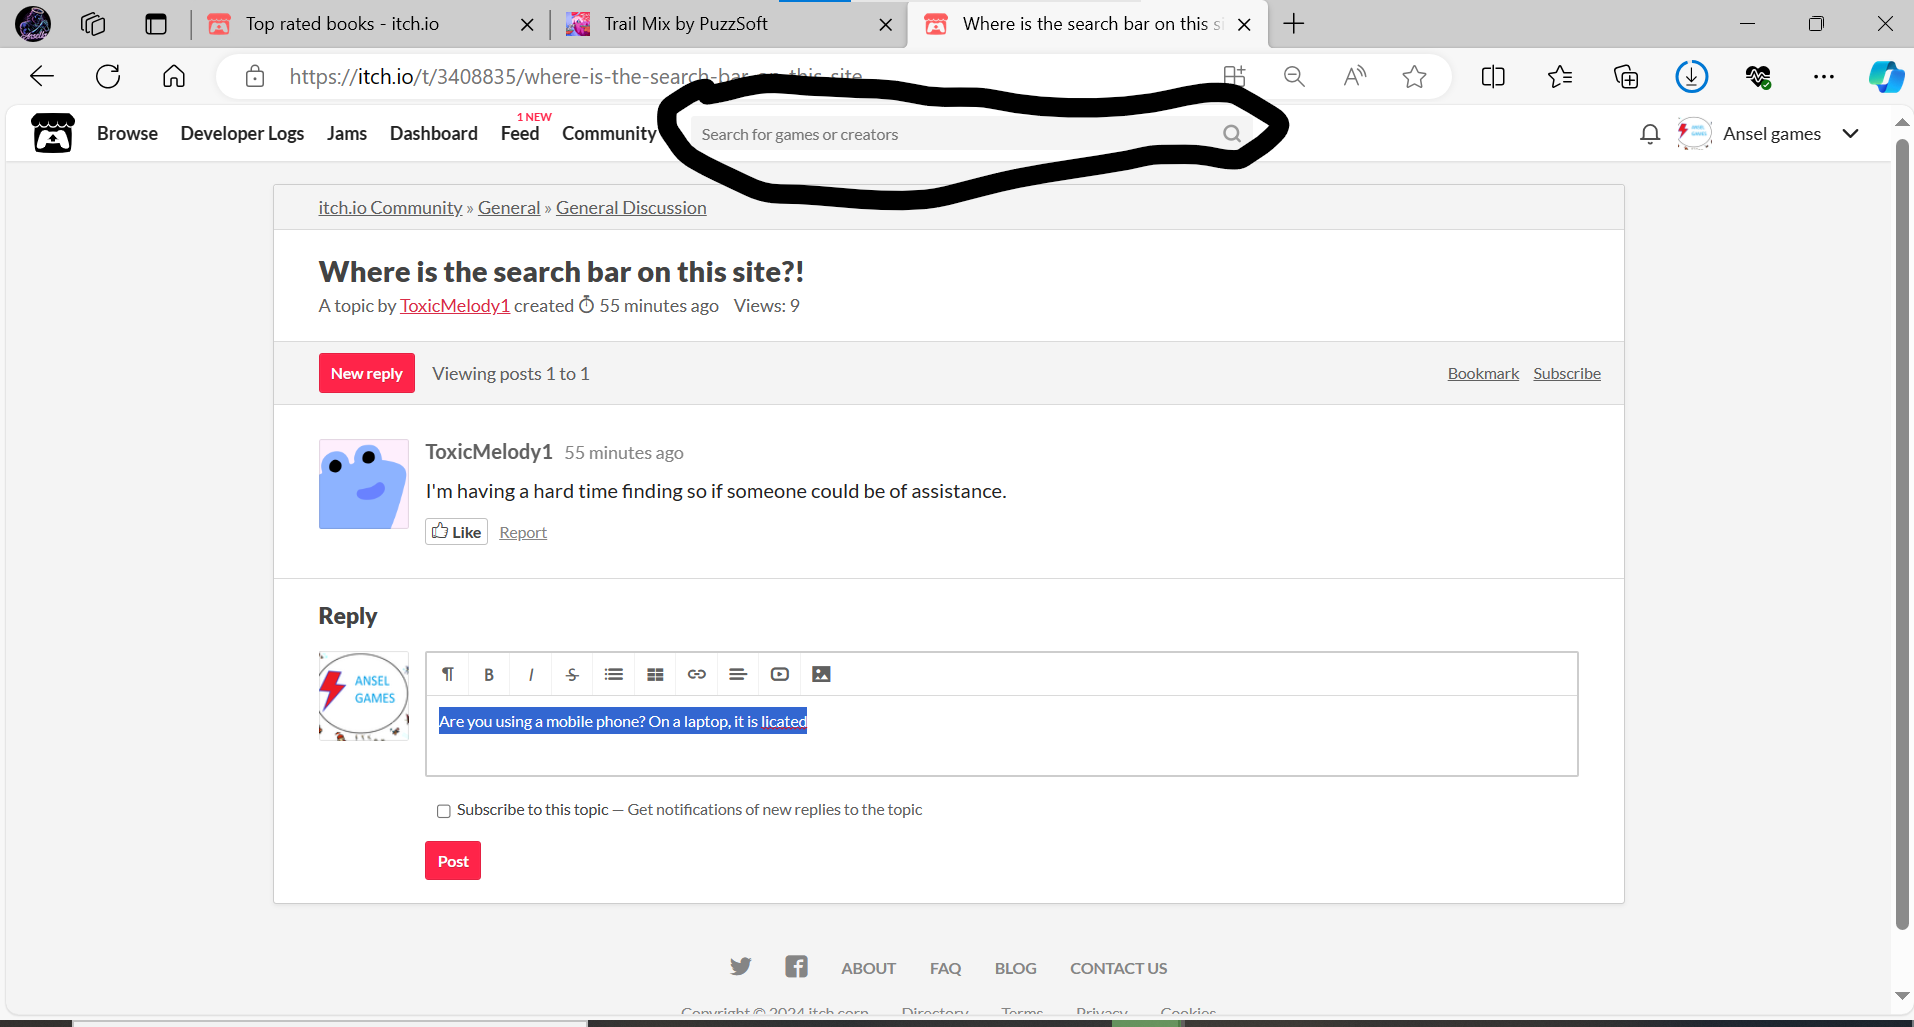The image size is (1914, 1027).
Task: Expand the Ansel games account dropdown
Action: (x=1851, y=134)
